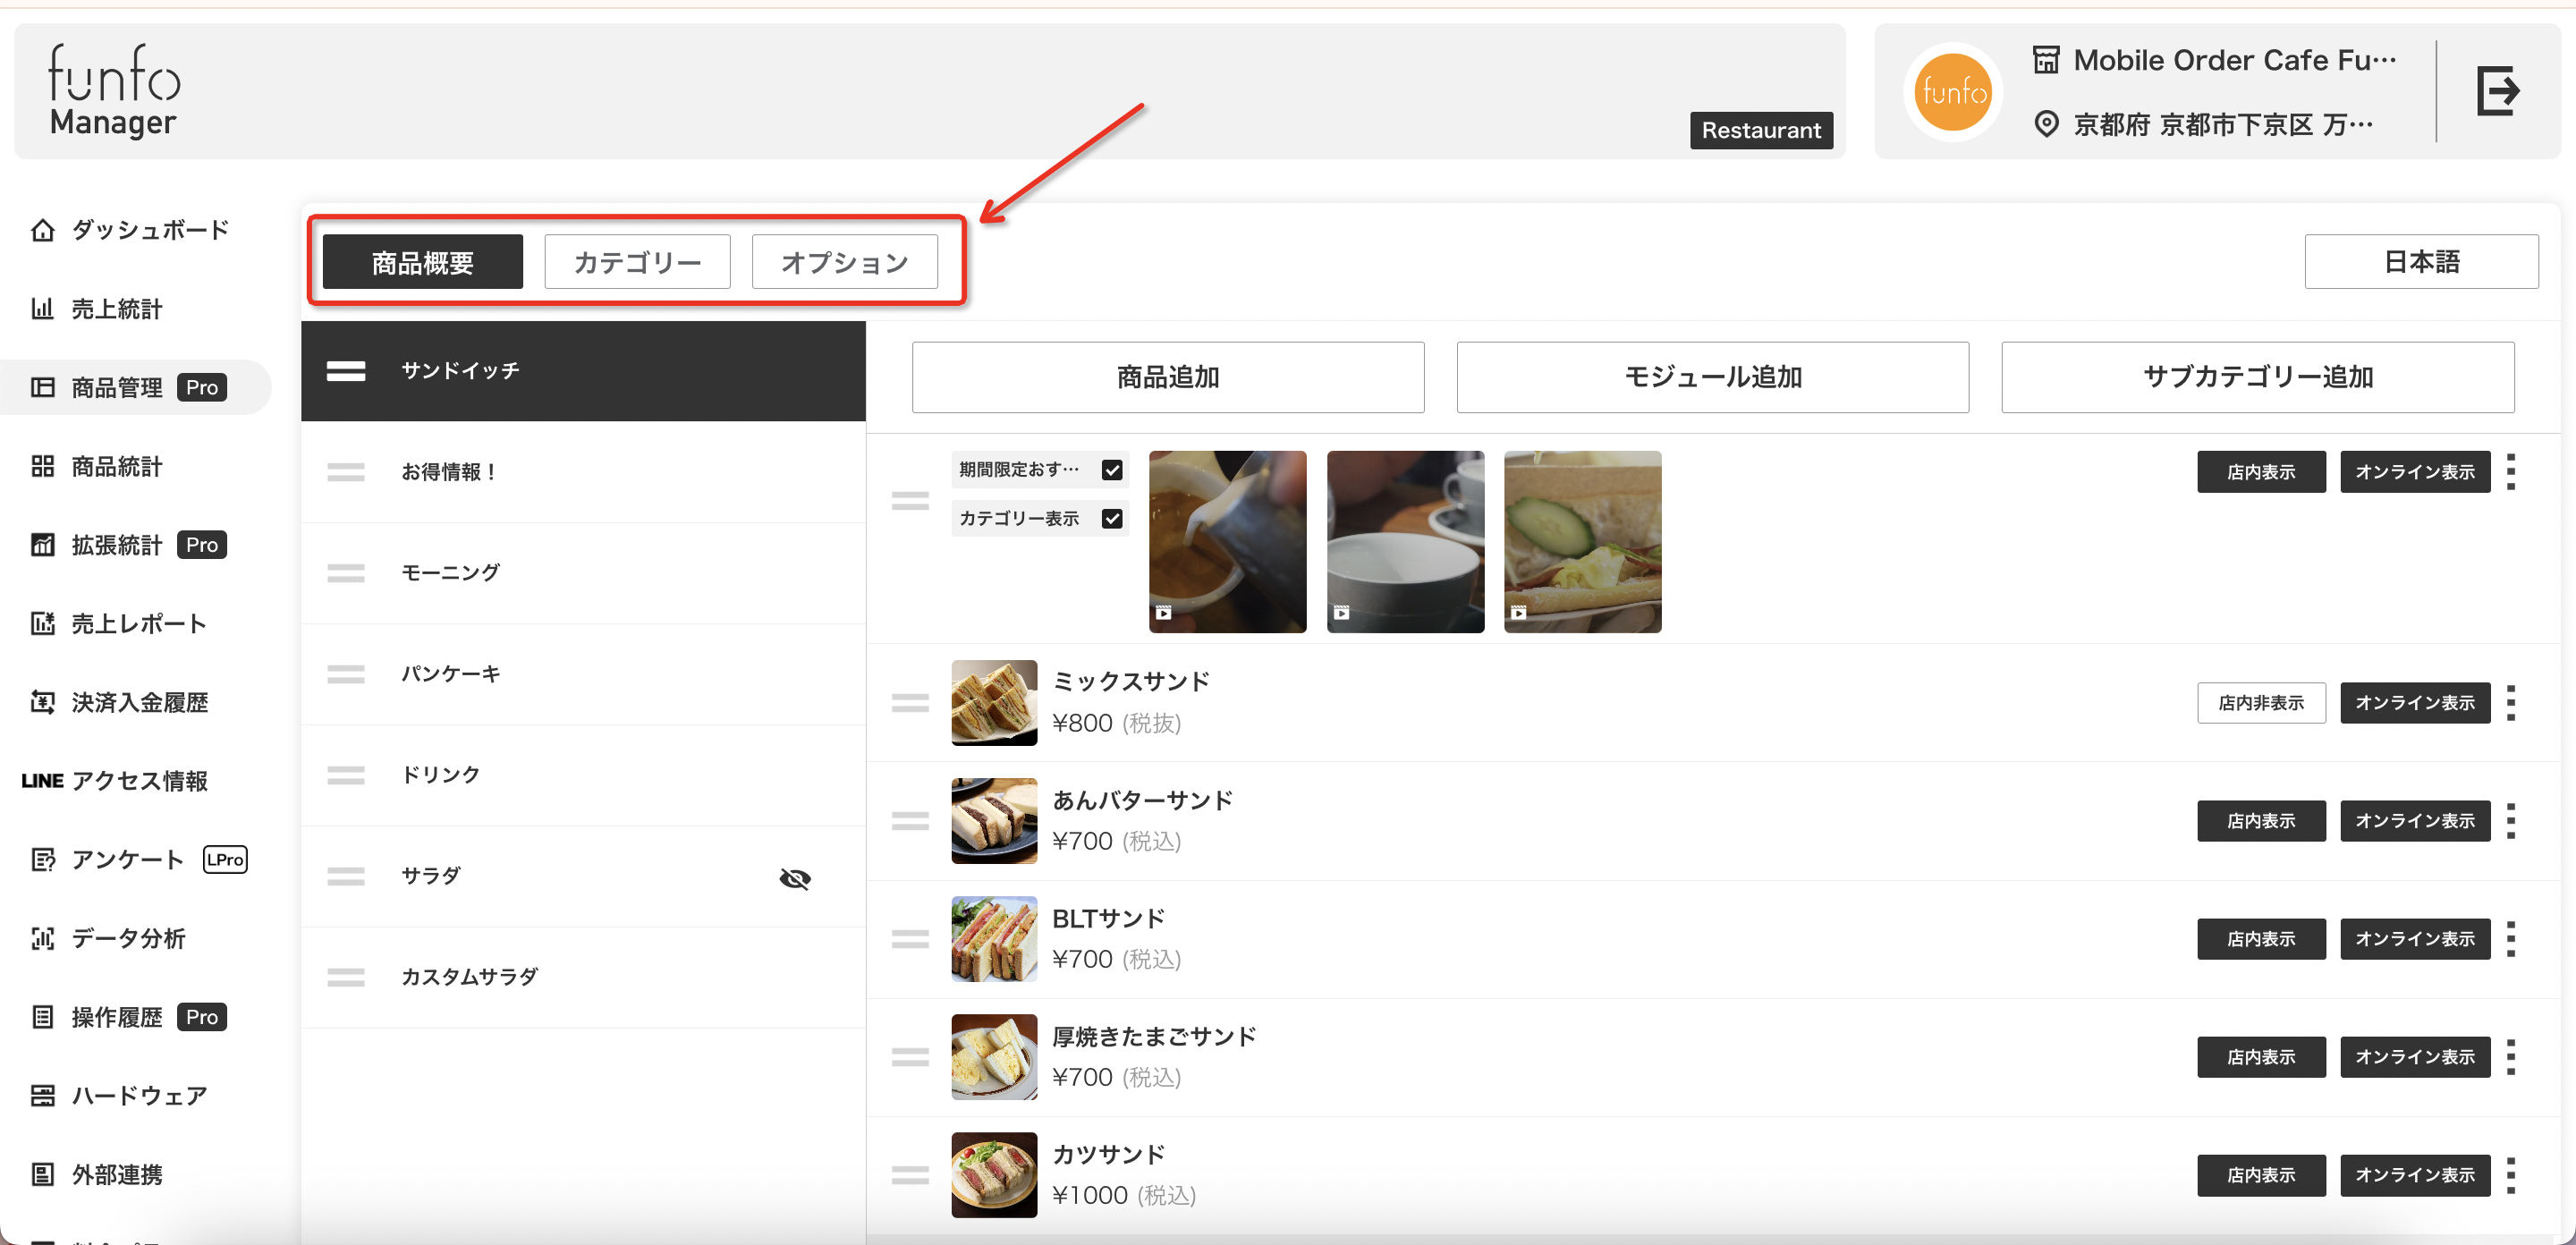Click the location pin icon by address
This screenshot has height=1245, width=2576.
click(x=2046, y=124)
